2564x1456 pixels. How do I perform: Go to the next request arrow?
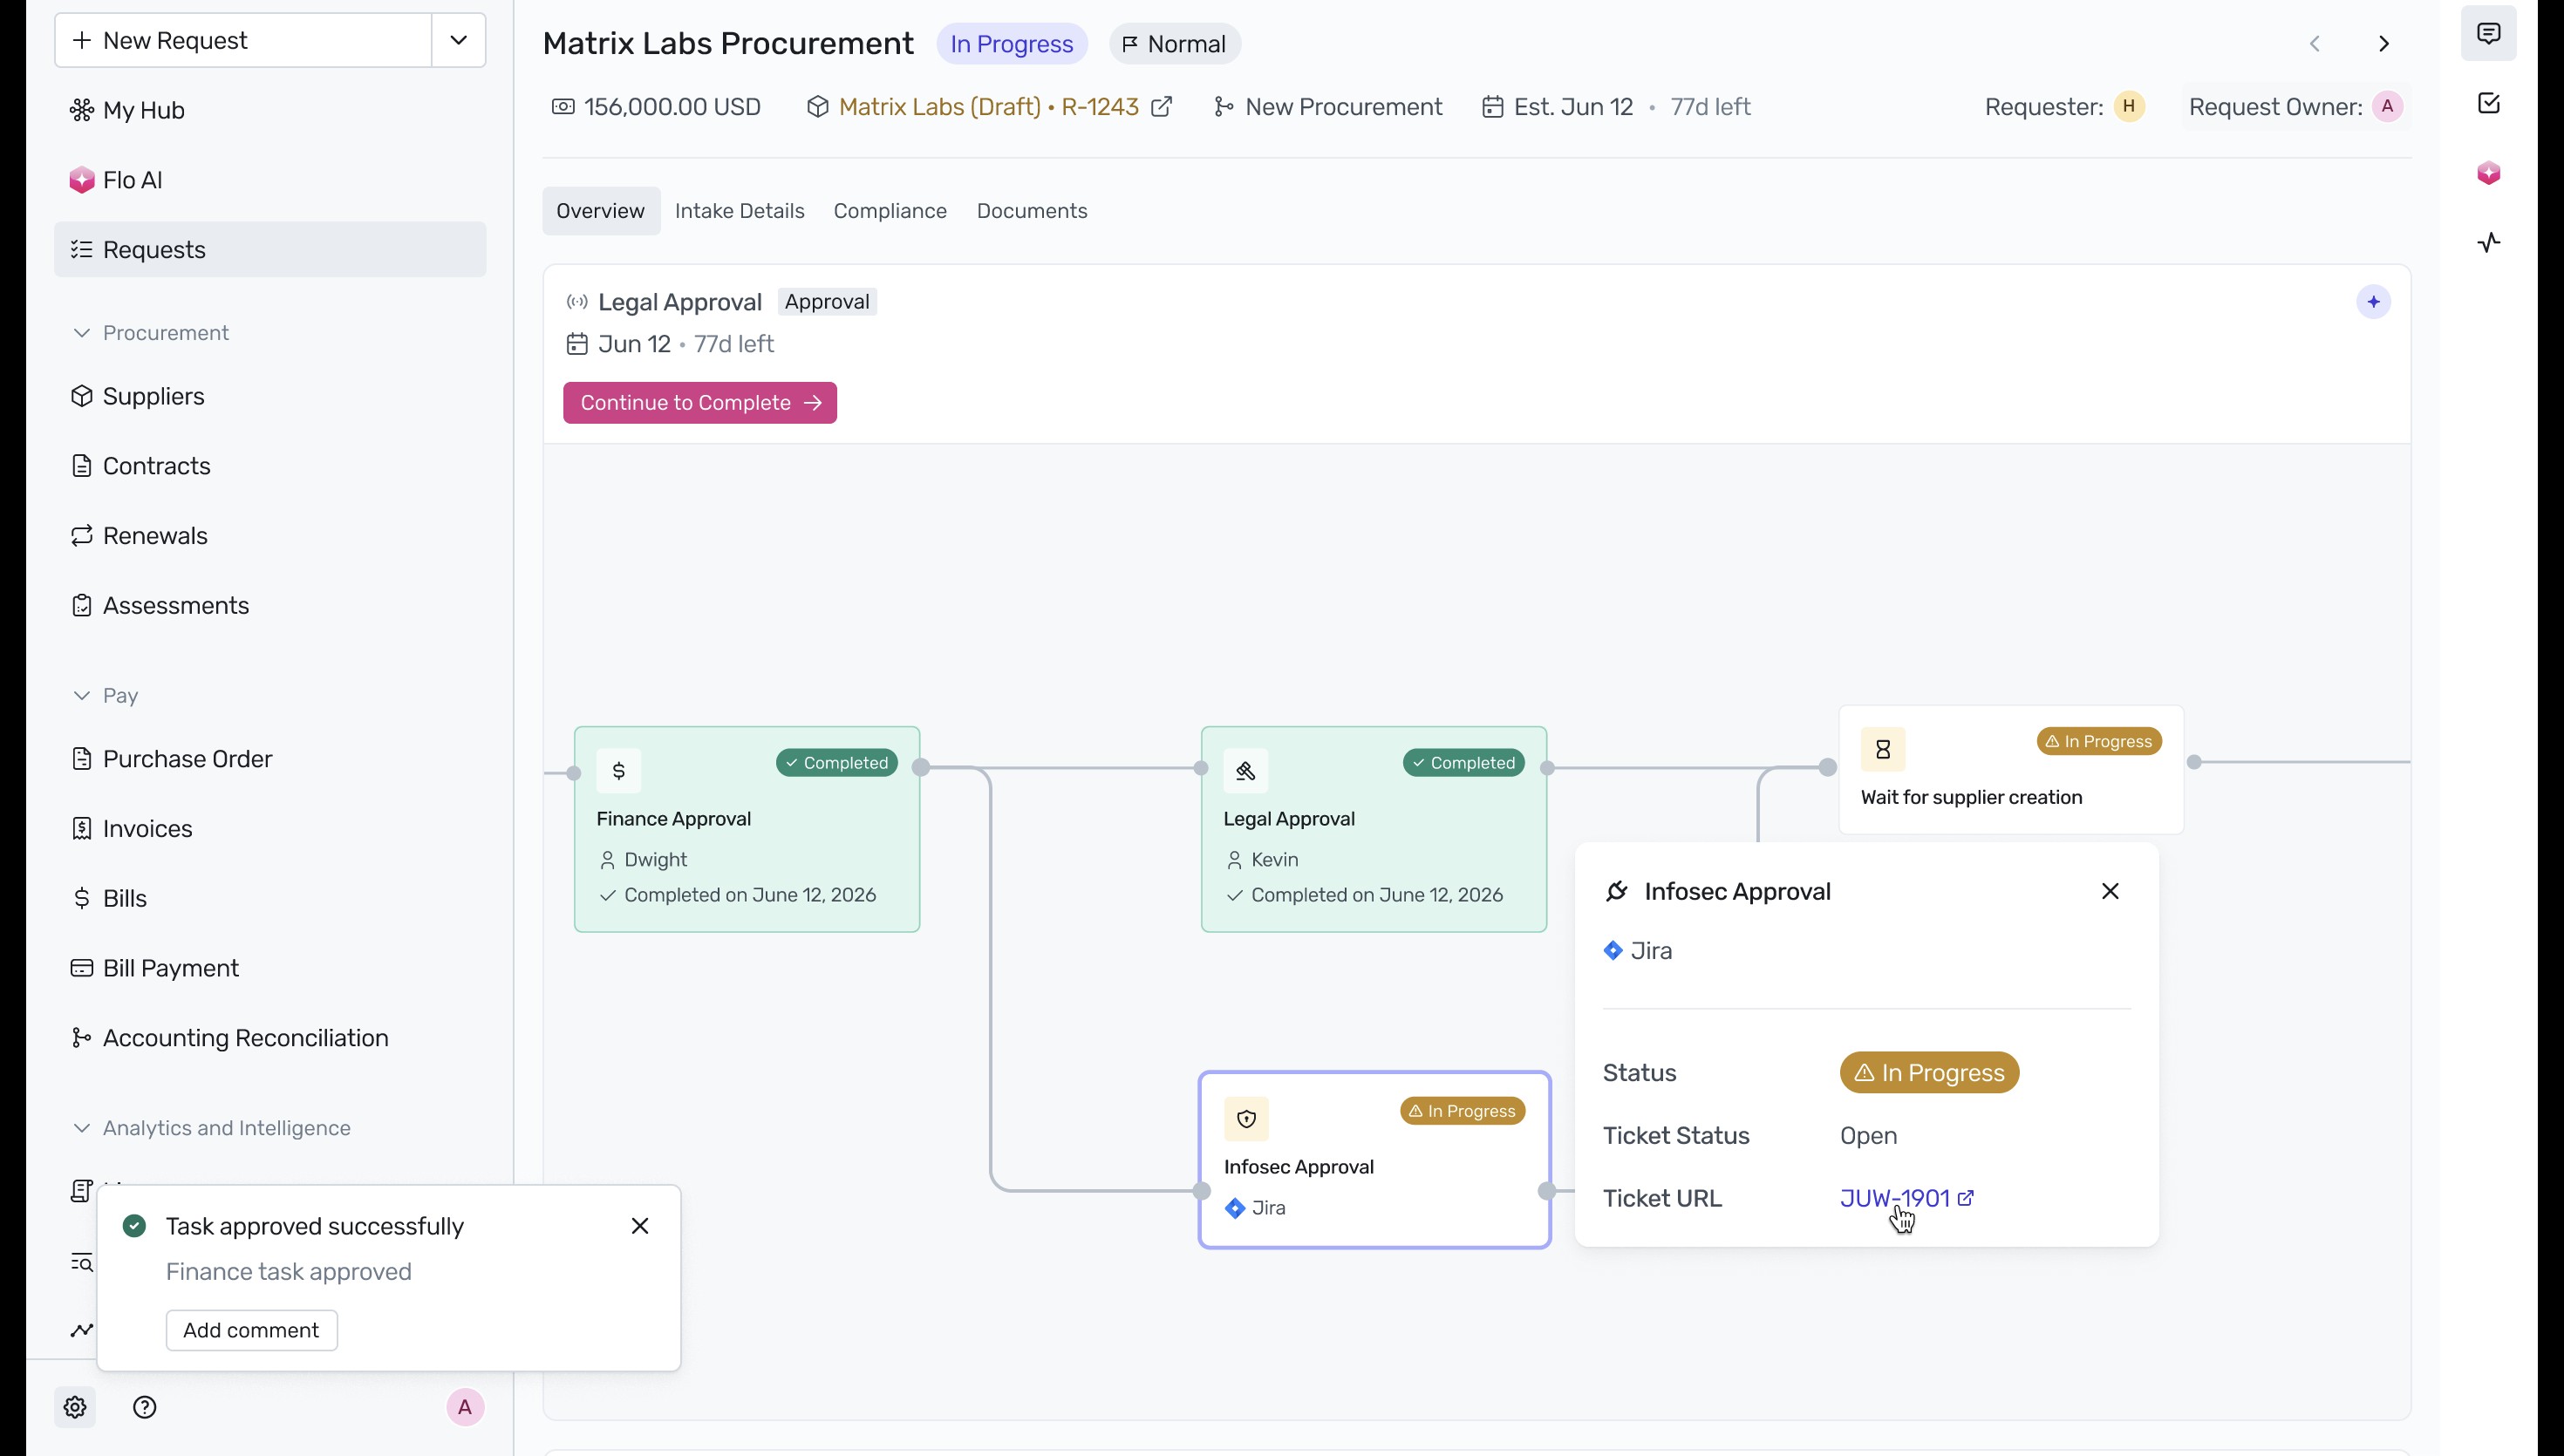[2384, 44]
